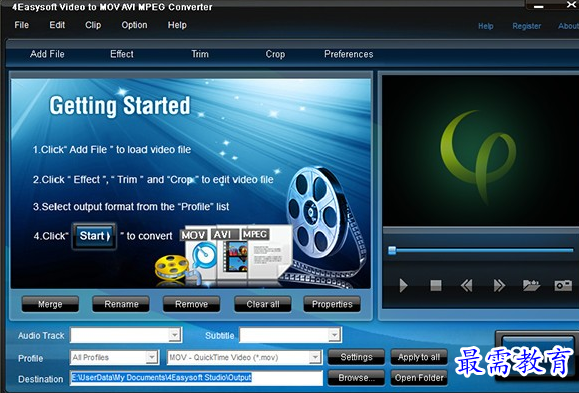The width and height of the screenshot is (579, 393).
Task: Open the Clip menu
Action: [x=93, y=25]
